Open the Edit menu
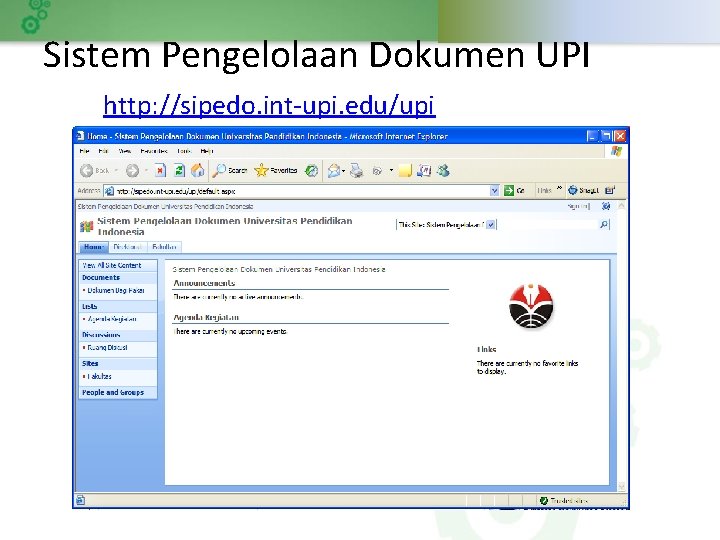 (103, 151)
